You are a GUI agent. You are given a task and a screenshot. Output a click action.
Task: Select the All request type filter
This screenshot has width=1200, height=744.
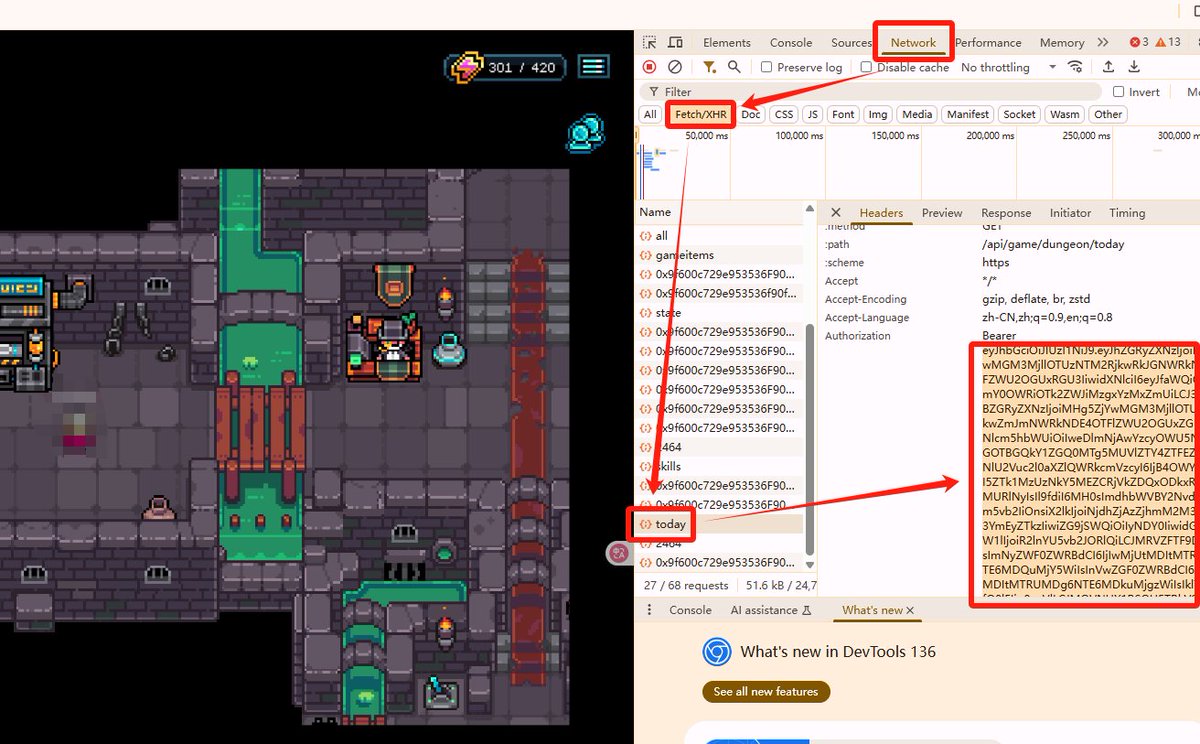[x=650, y=114]
